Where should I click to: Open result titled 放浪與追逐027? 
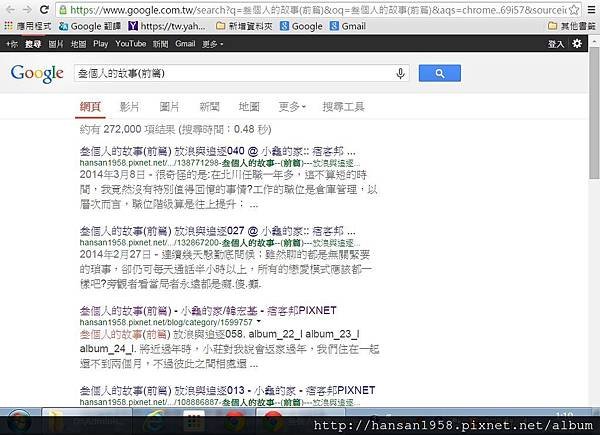point(217,231)
